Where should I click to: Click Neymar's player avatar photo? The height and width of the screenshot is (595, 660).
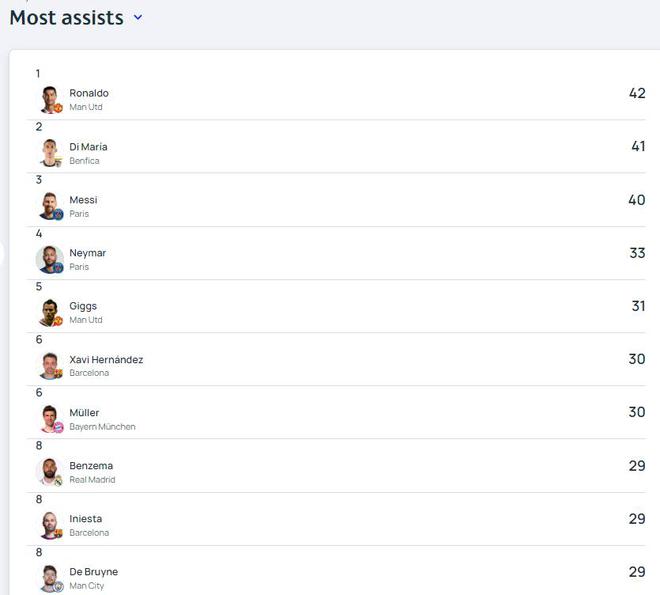coord(50,259)
